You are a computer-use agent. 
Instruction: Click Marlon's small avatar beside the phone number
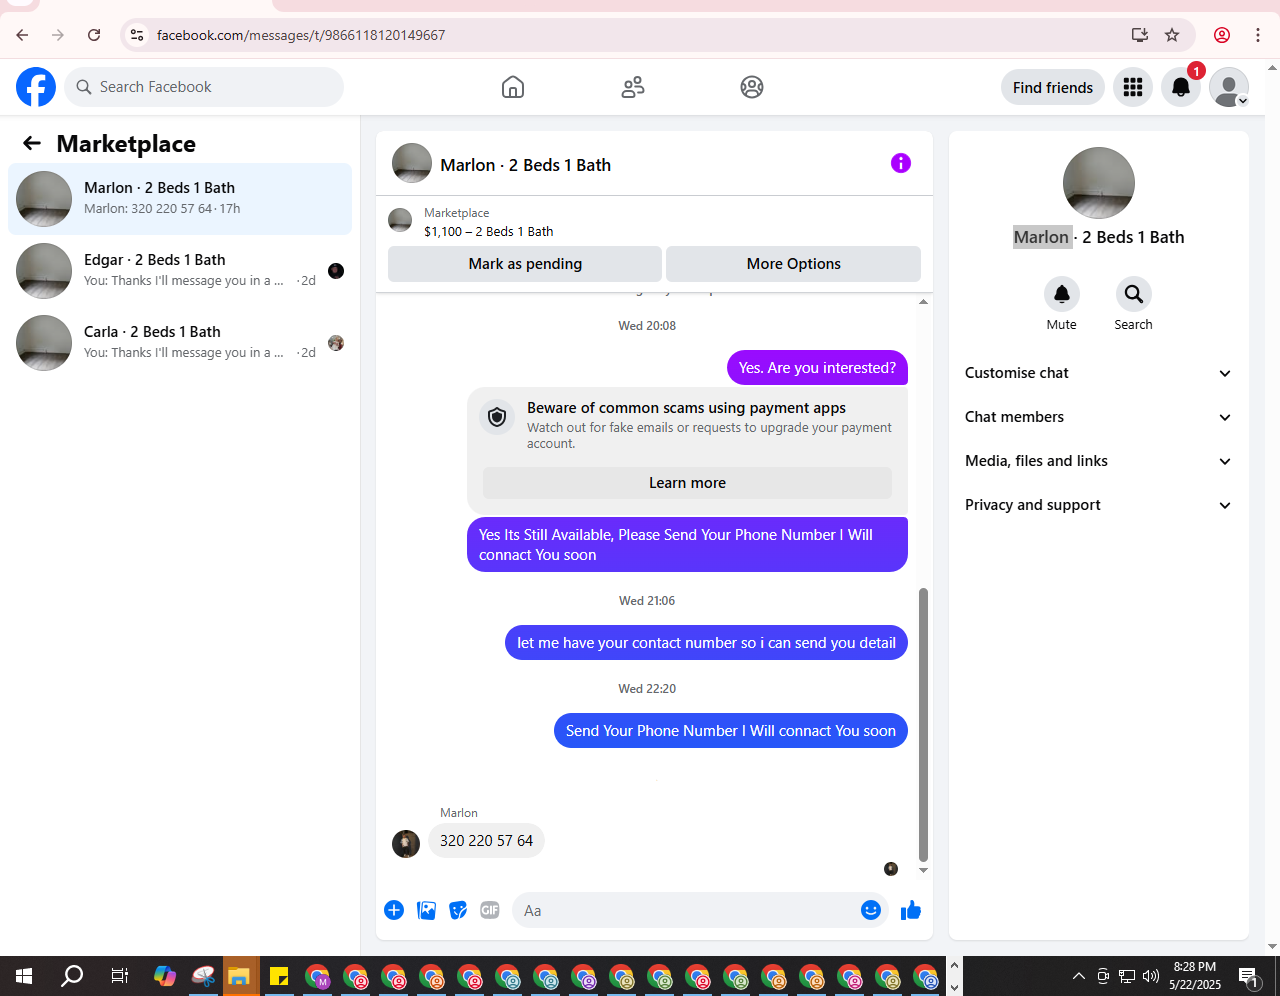(406, 844)
